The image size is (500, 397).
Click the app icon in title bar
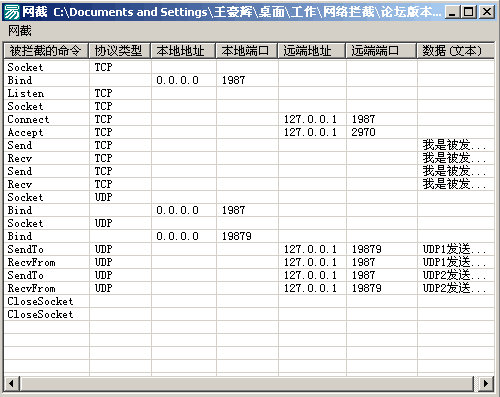tap(12, 12)
